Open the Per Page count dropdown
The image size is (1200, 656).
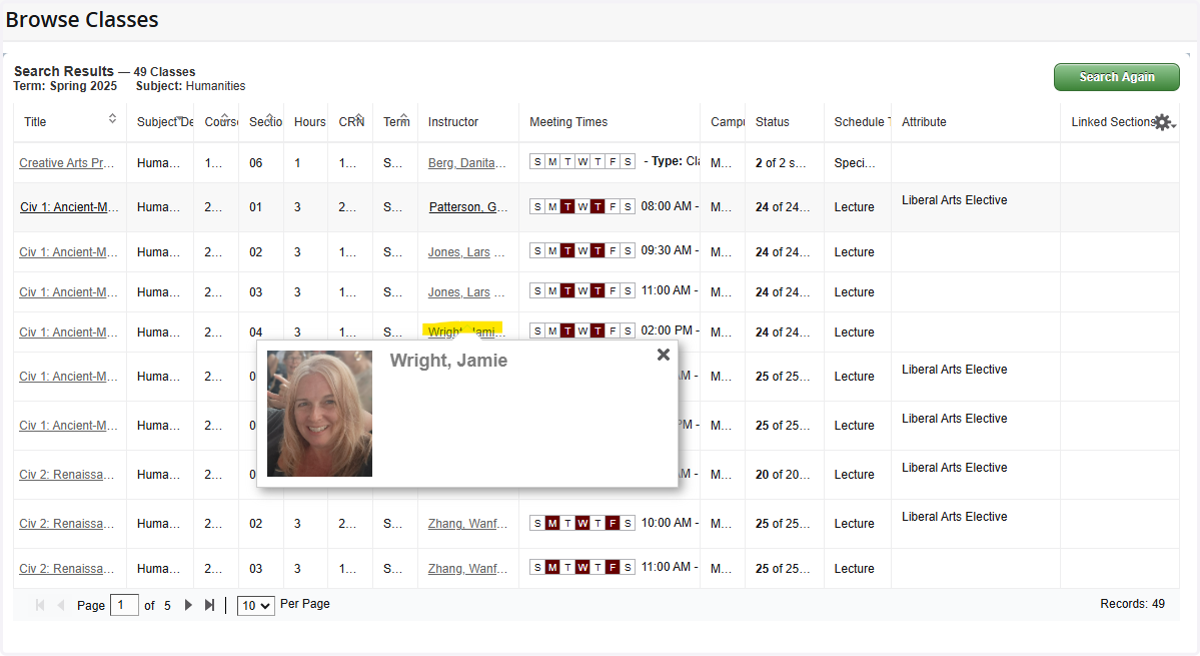[256, 606]
